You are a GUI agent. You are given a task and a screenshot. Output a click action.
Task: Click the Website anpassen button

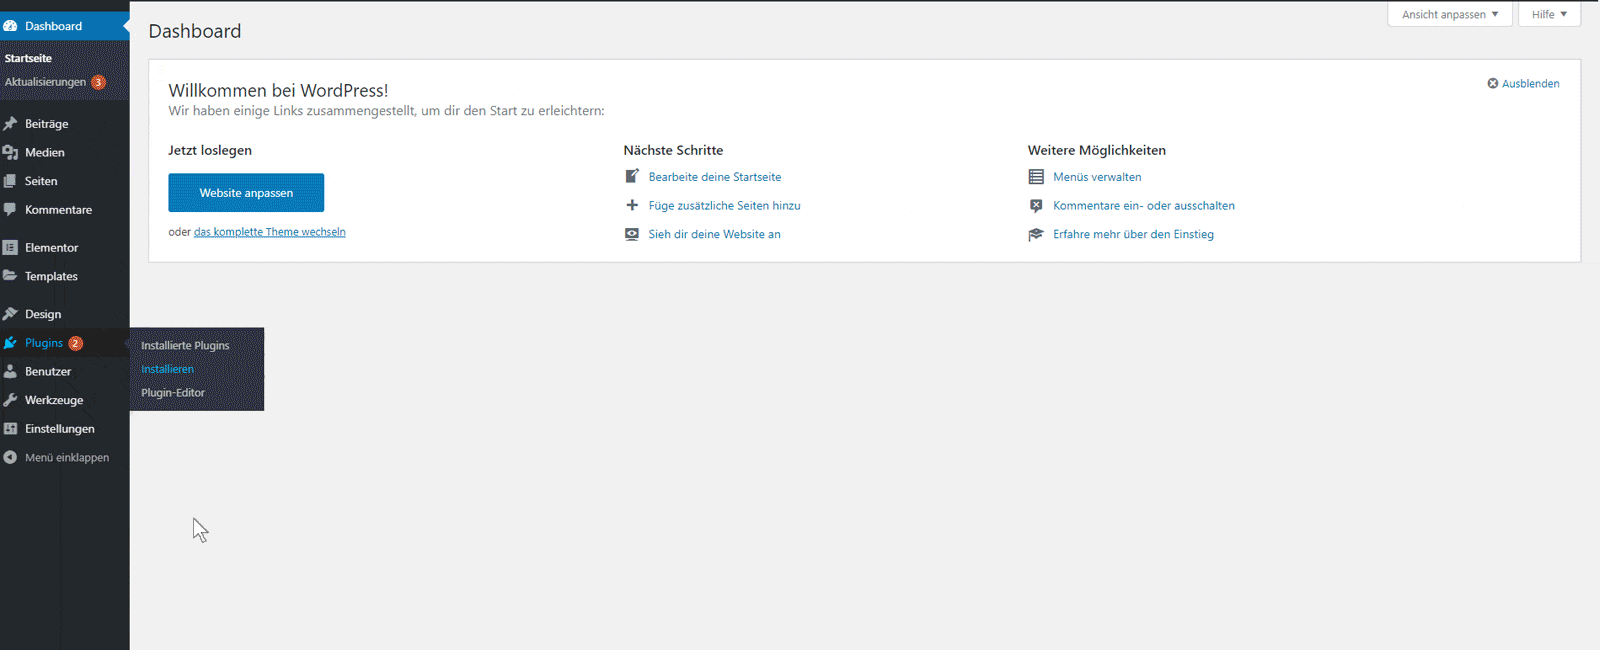click(246, 193)
